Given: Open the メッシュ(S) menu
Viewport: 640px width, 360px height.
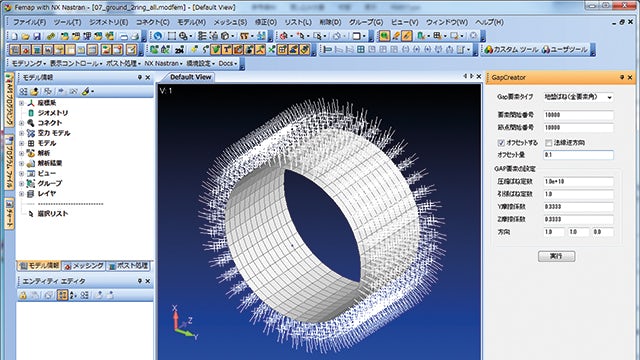Looking at the screenshot, I should tap(230, 22).
